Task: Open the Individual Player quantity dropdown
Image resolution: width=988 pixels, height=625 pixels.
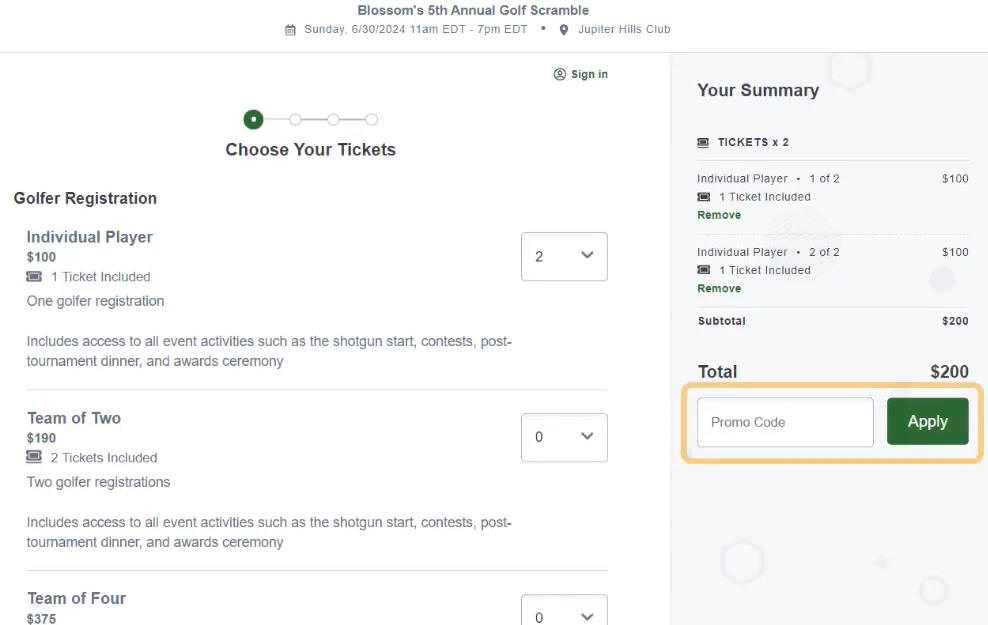Action: point(564,256)
